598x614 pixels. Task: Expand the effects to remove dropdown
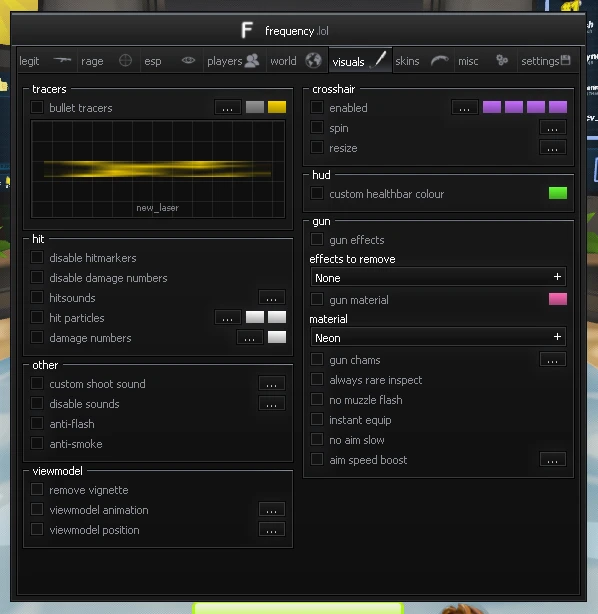pyautogui.click(x=438, y=277)
